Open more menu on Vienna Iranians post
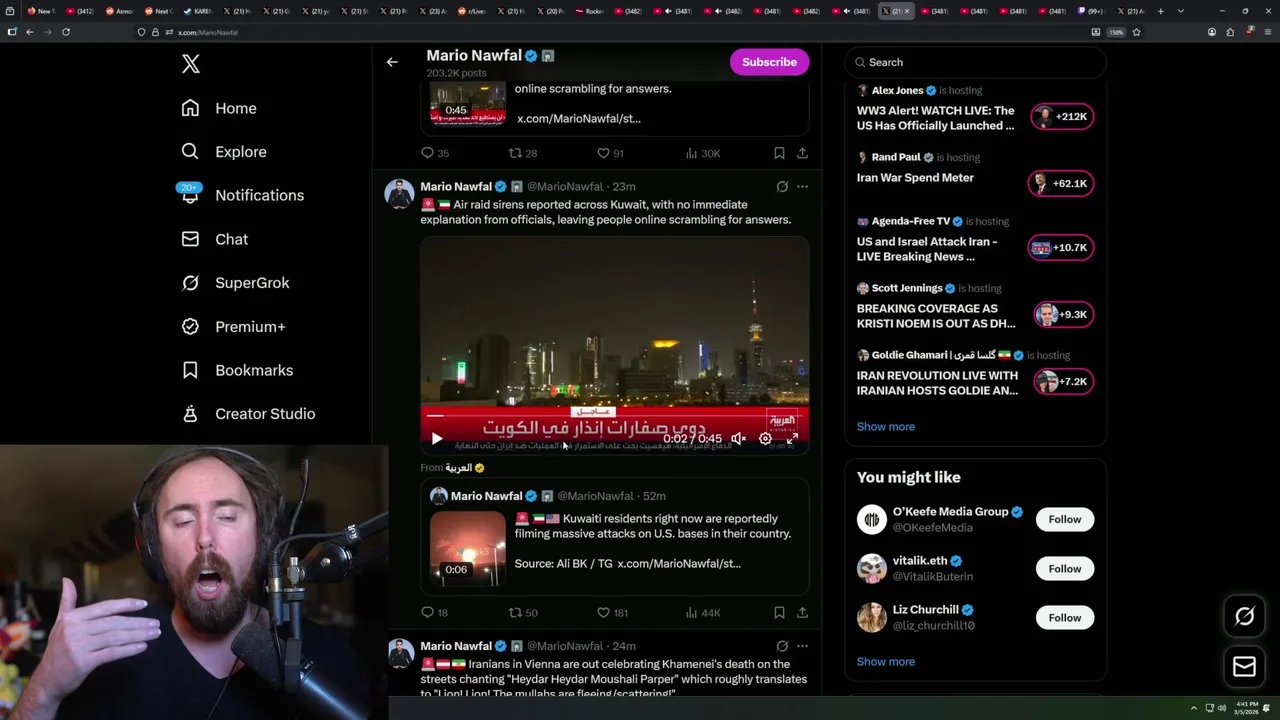1280x720 pixels. 802,646
